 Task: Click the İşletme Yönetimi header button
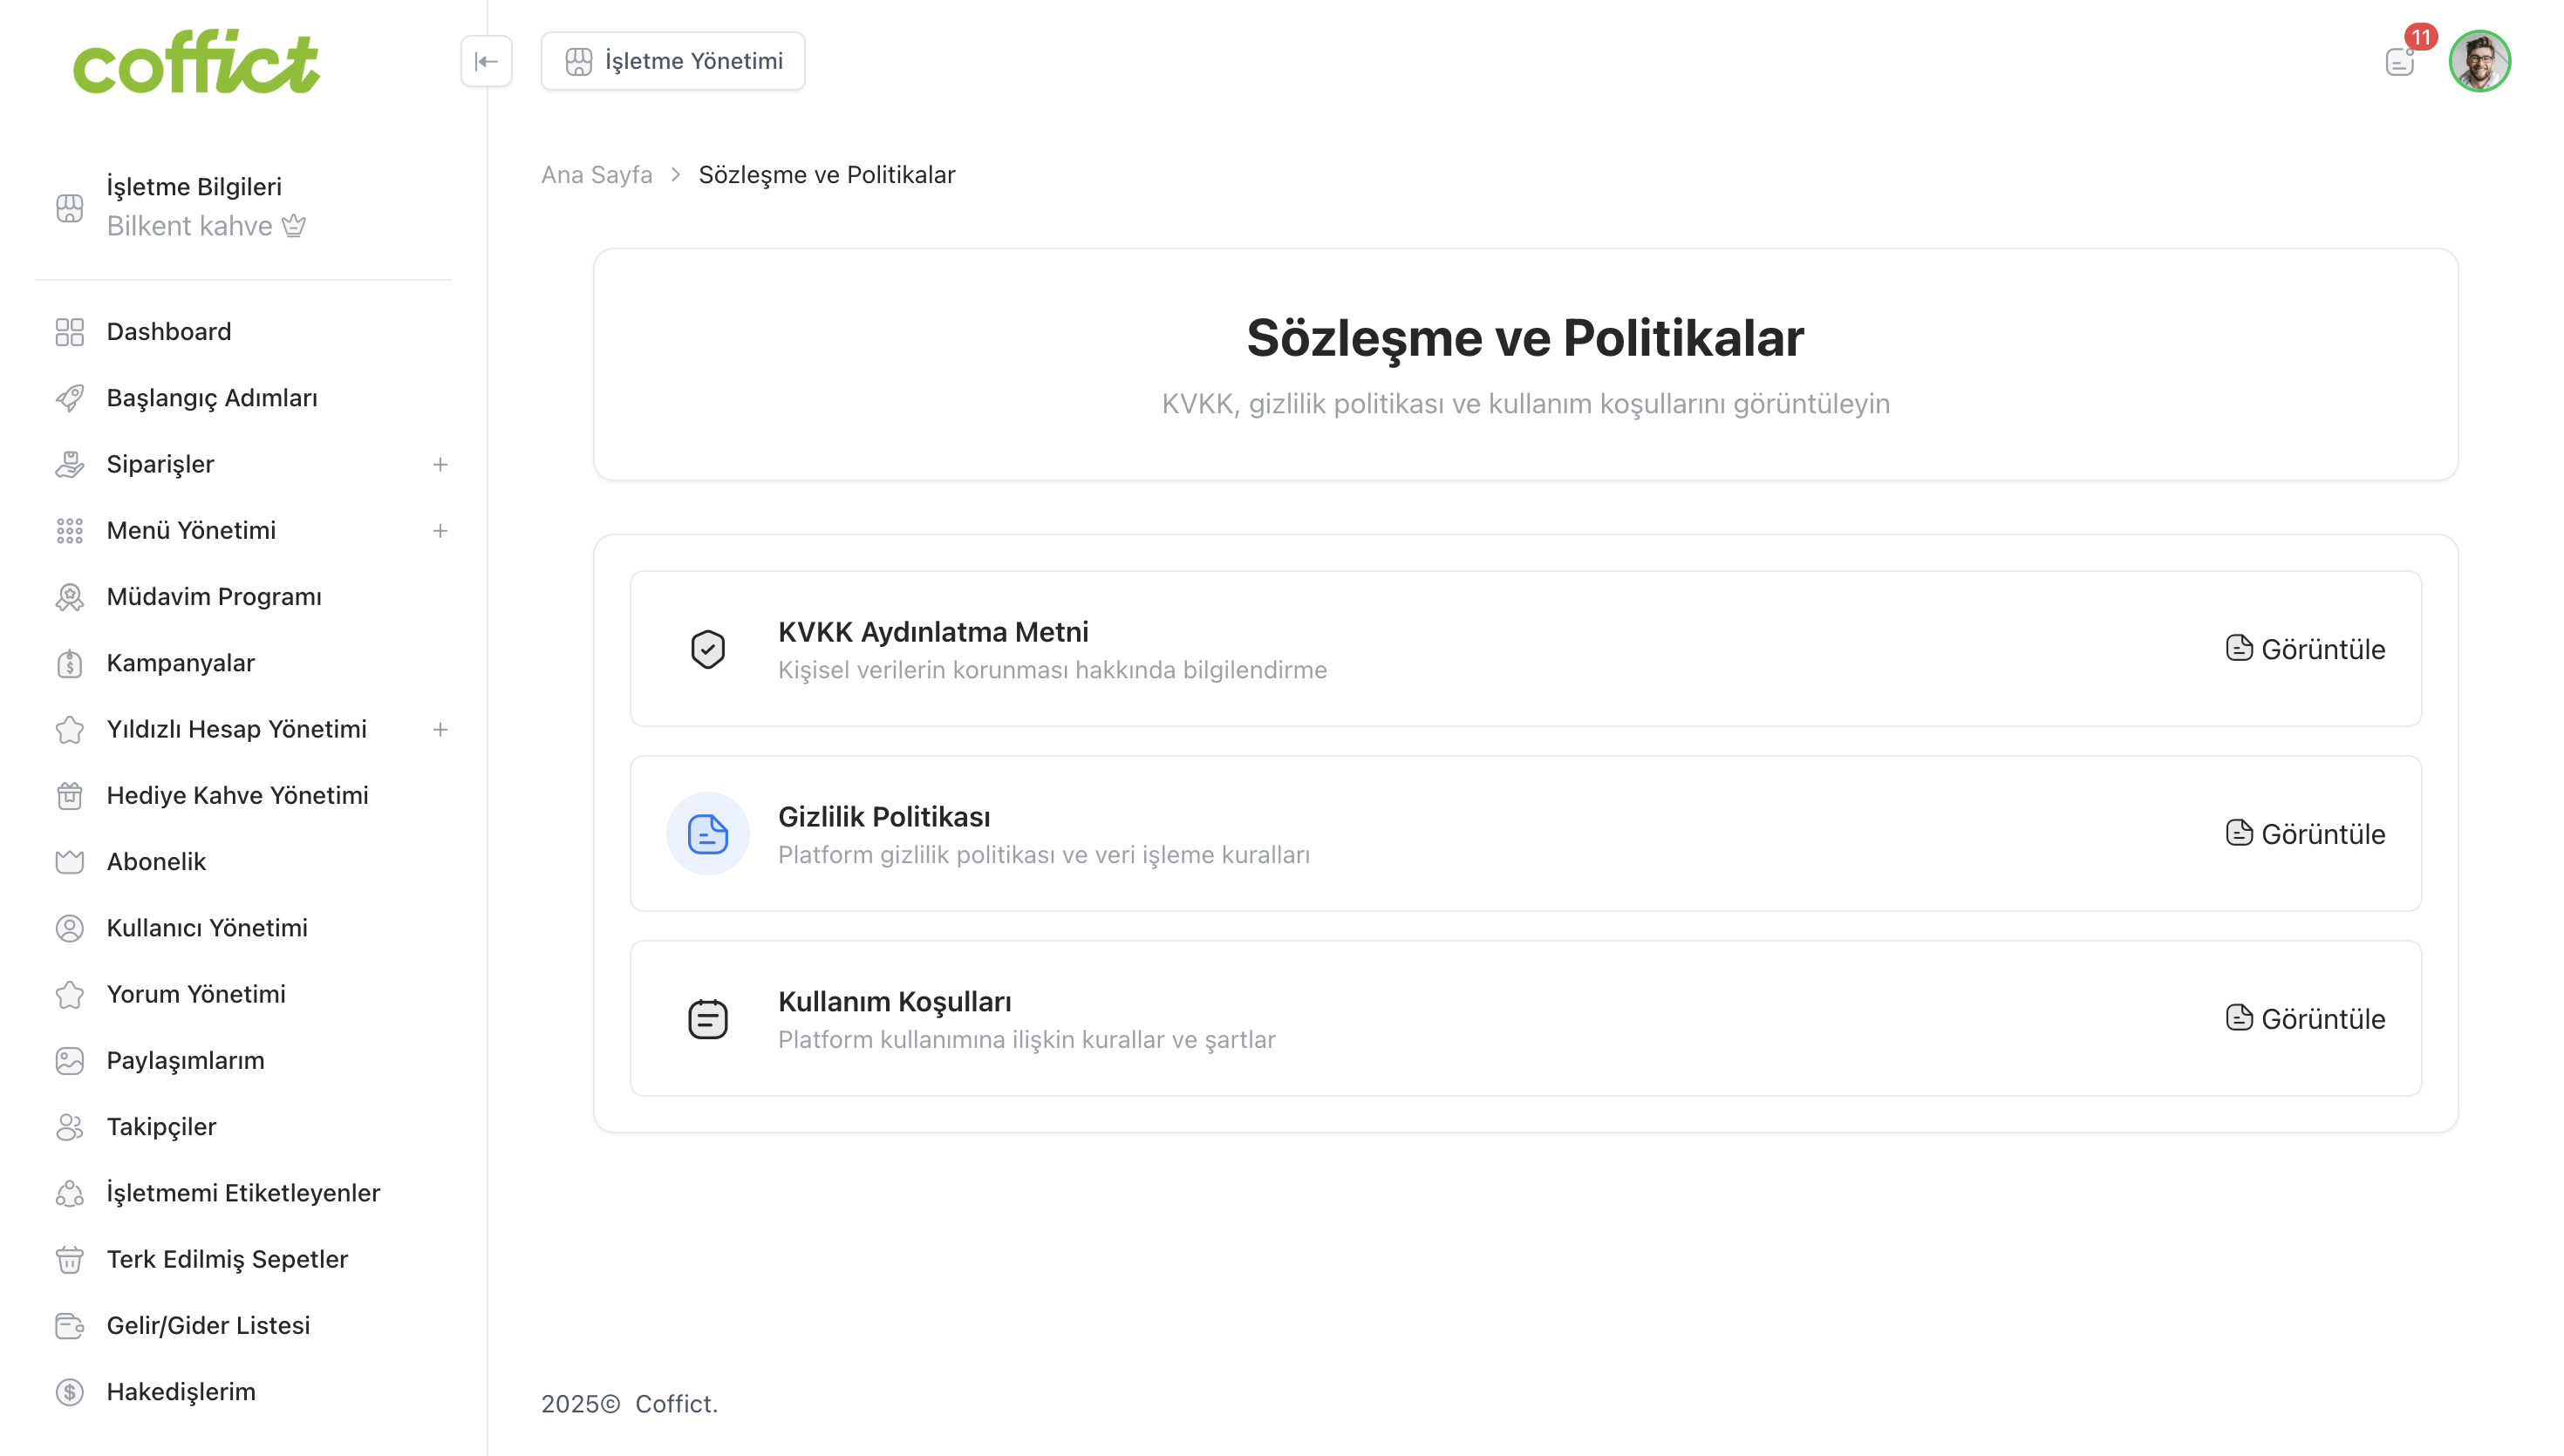[x=673, y=61]
